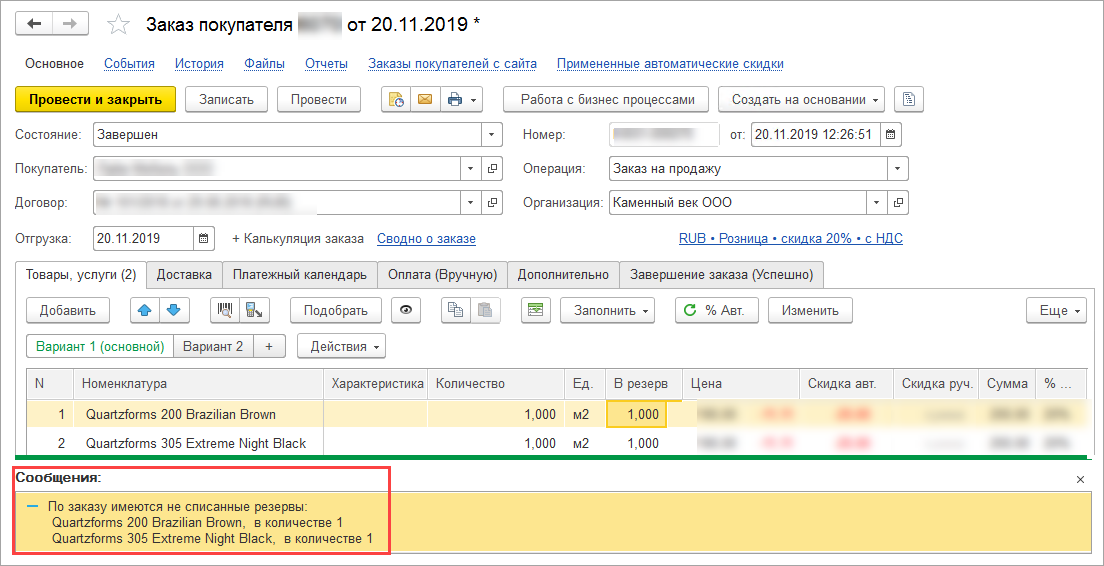Click the copy rows icon
This screenshot has height=566, width=1104.
click(x=456, y=310)
